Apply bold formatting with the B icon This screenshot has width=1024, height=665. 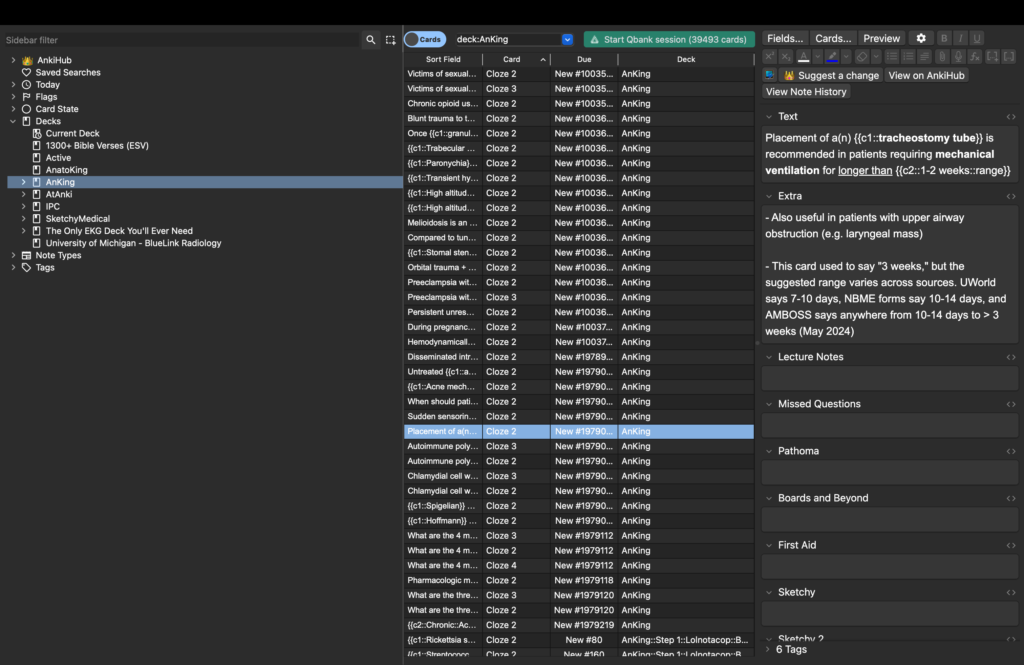click(x=944, y=39)
